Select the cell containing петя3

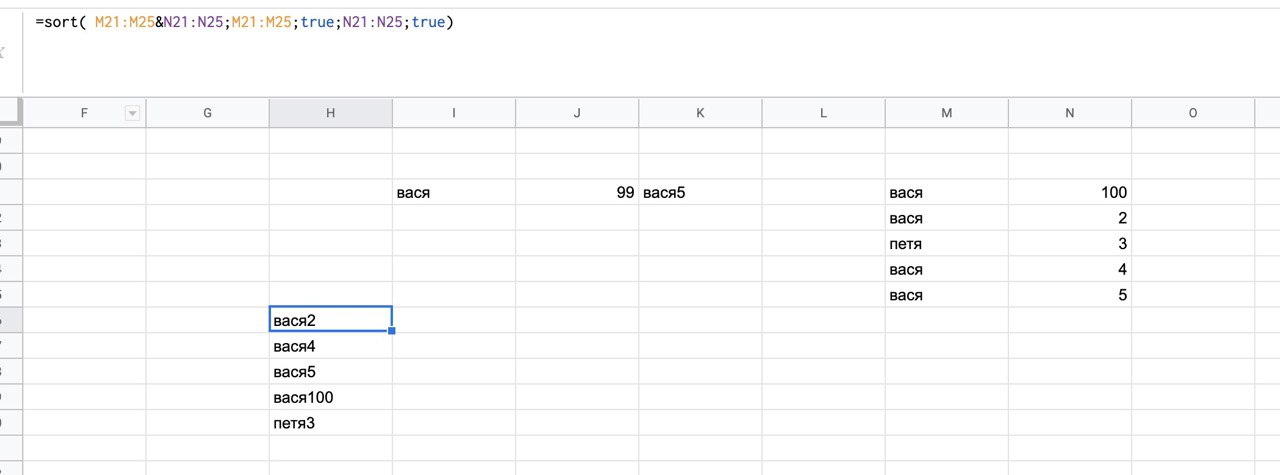(x=330, y=423)
